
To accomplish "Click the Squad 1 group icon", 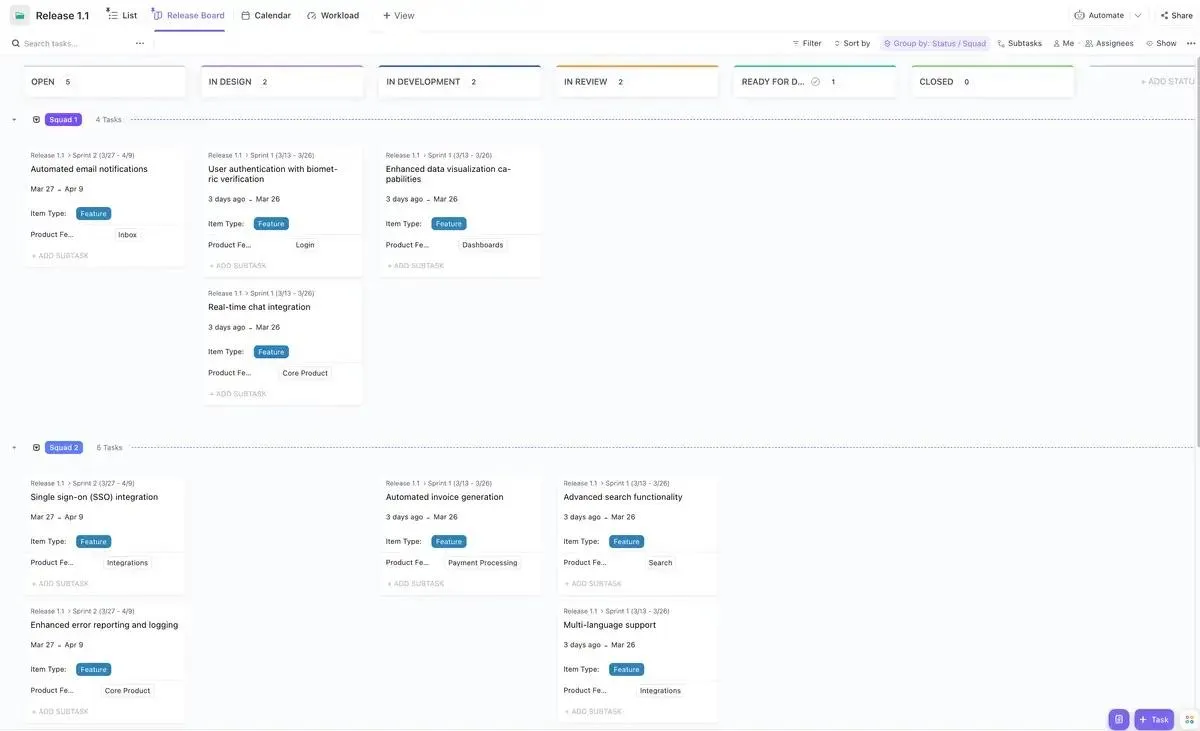I will [36, 120].
